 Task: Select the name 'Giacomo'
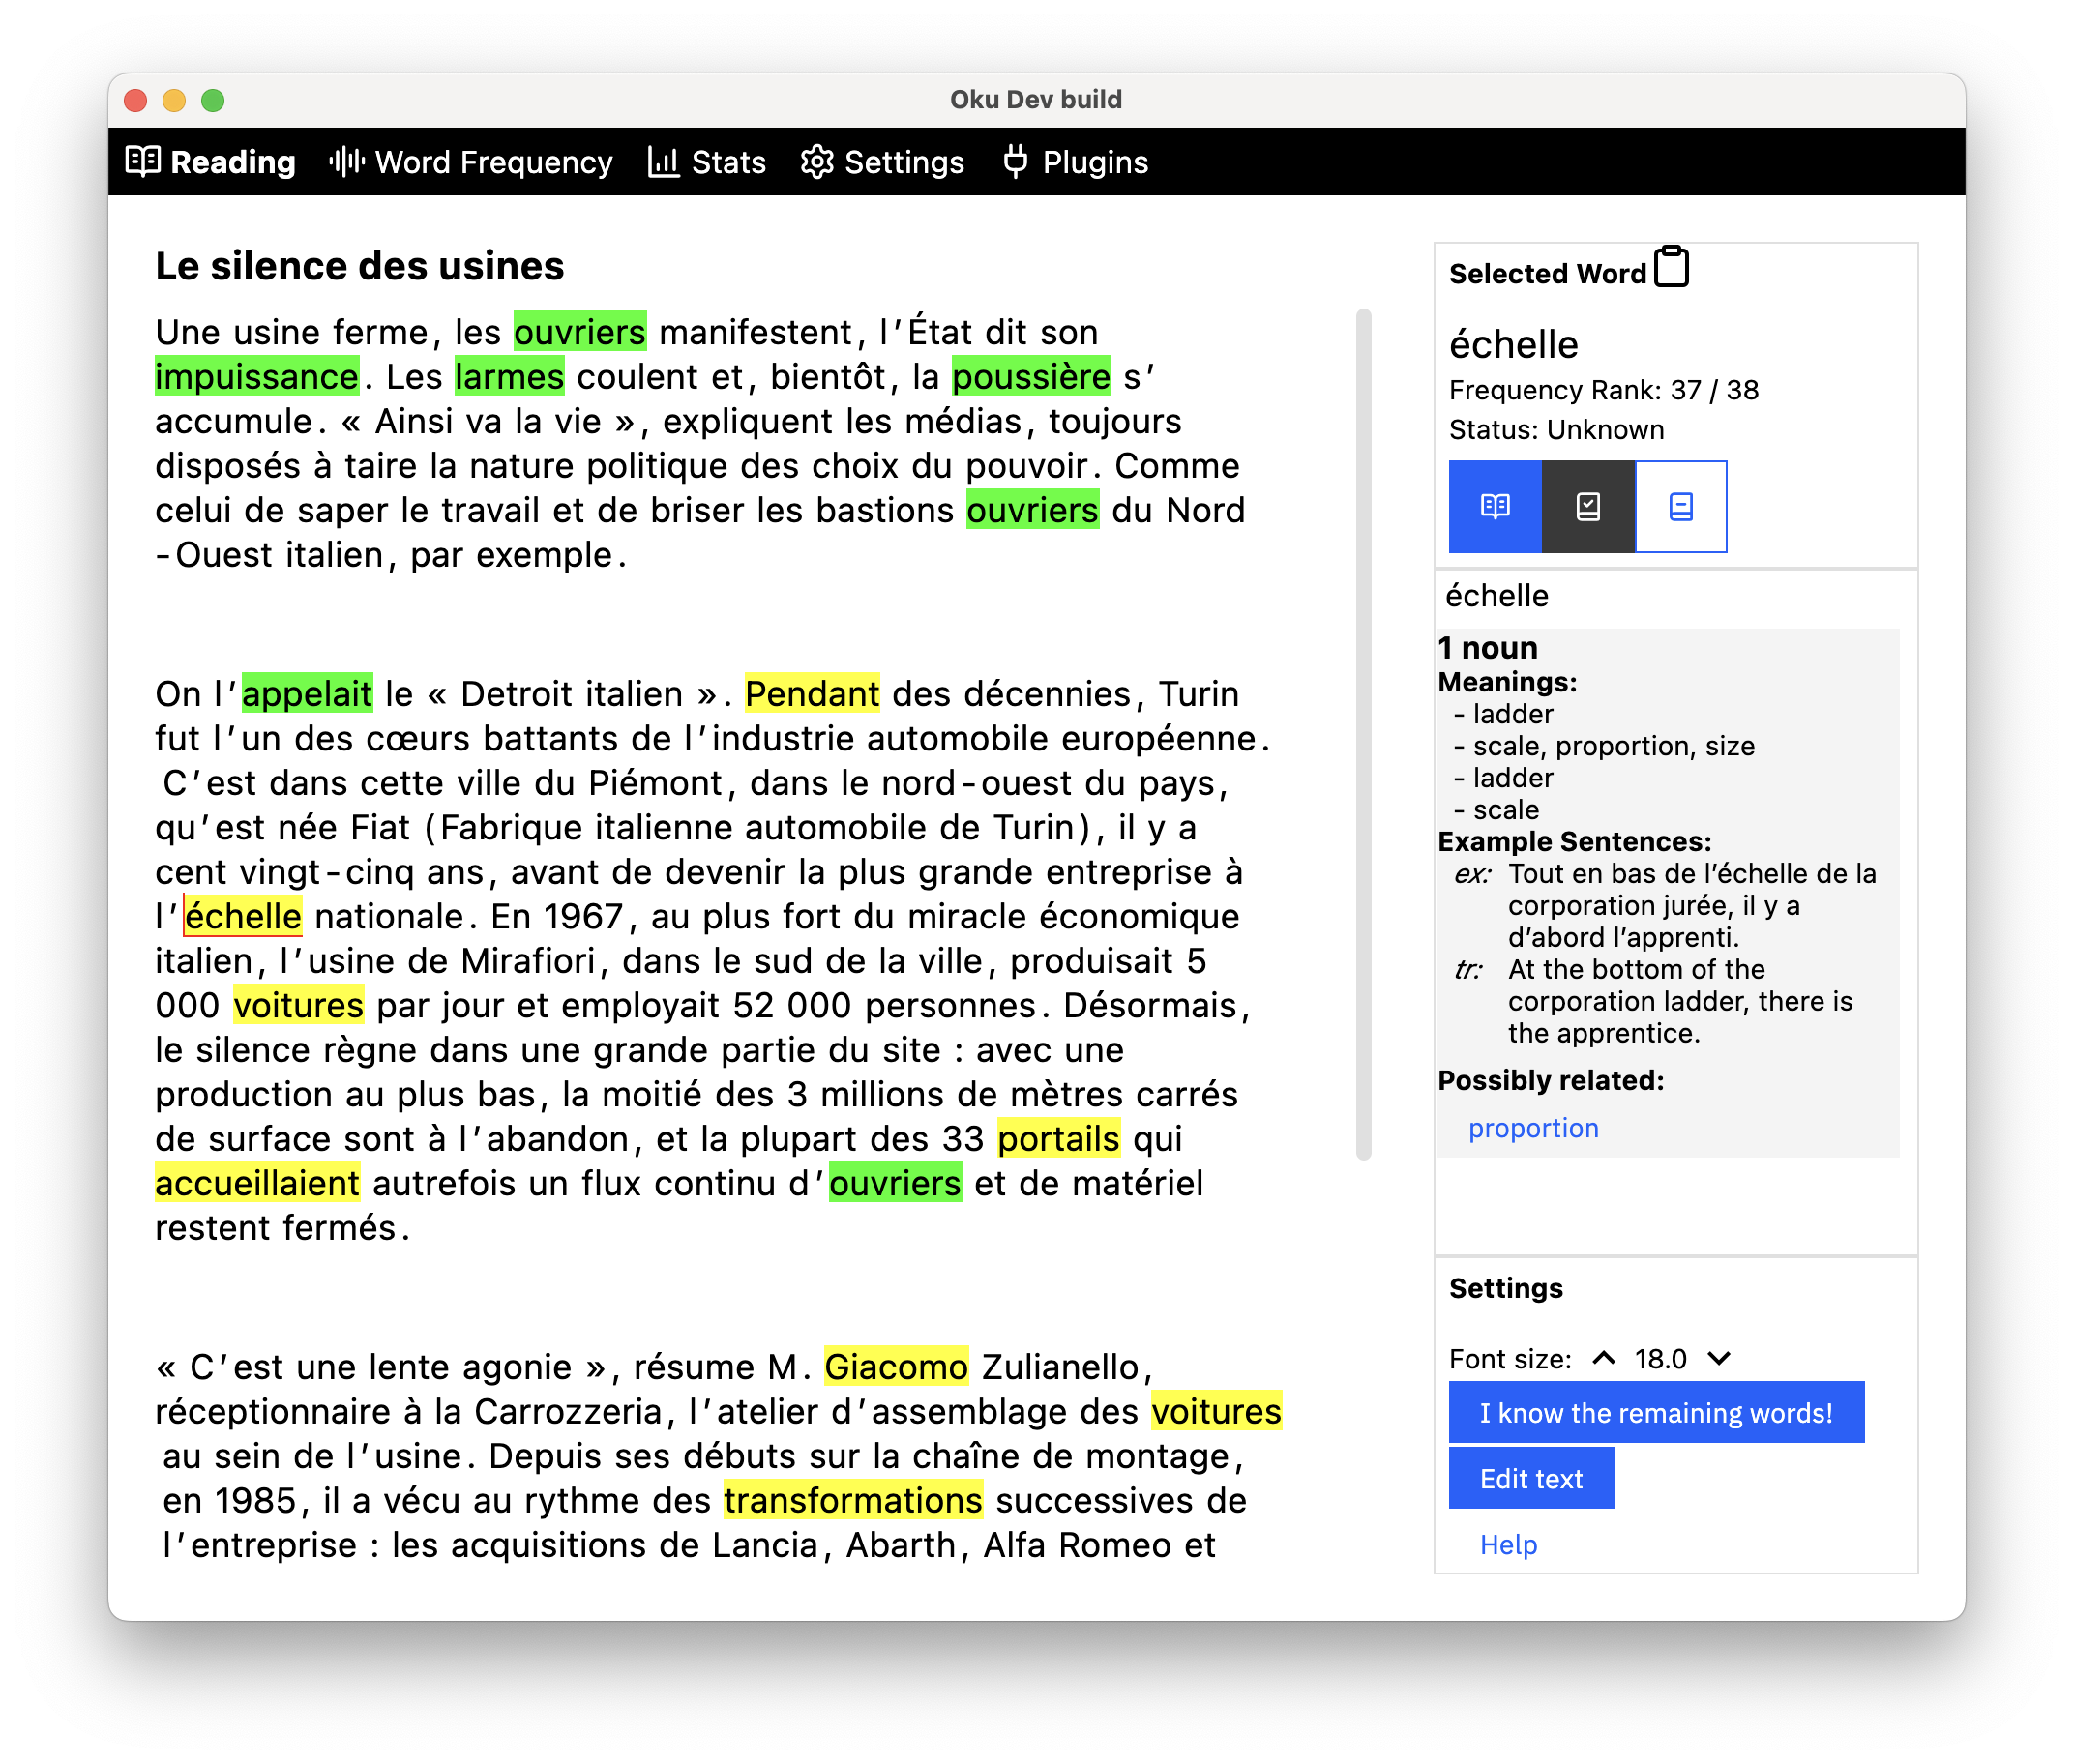[896, 1366]
